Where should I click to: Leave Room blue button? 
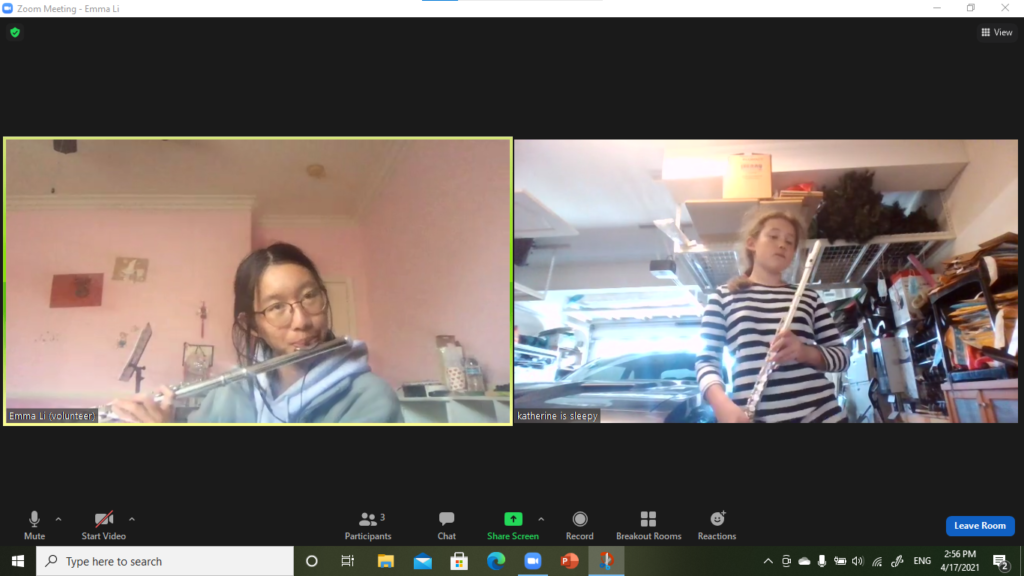[x=980, y=526]
